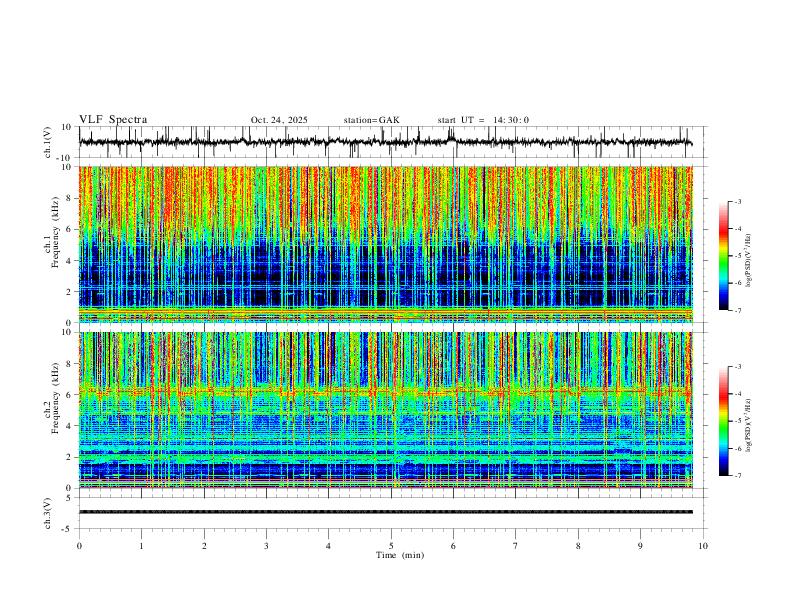
Task: Click the time axis tick label "10"
Action: pyautogui.click(x=703, y=546)
